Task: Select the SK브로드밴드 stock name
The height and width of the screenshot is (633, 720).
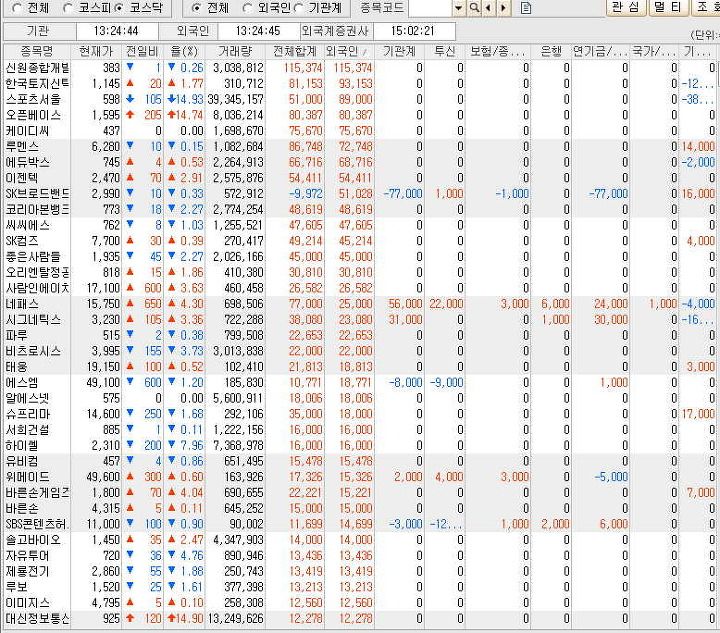Action: point(37,193)
